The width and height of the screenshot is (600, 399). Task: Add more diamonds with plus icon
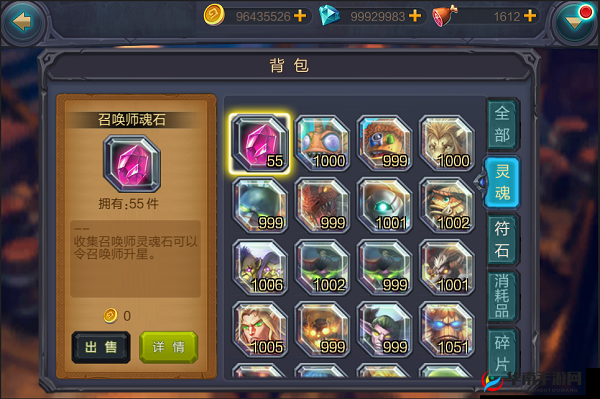coord(415,16)
